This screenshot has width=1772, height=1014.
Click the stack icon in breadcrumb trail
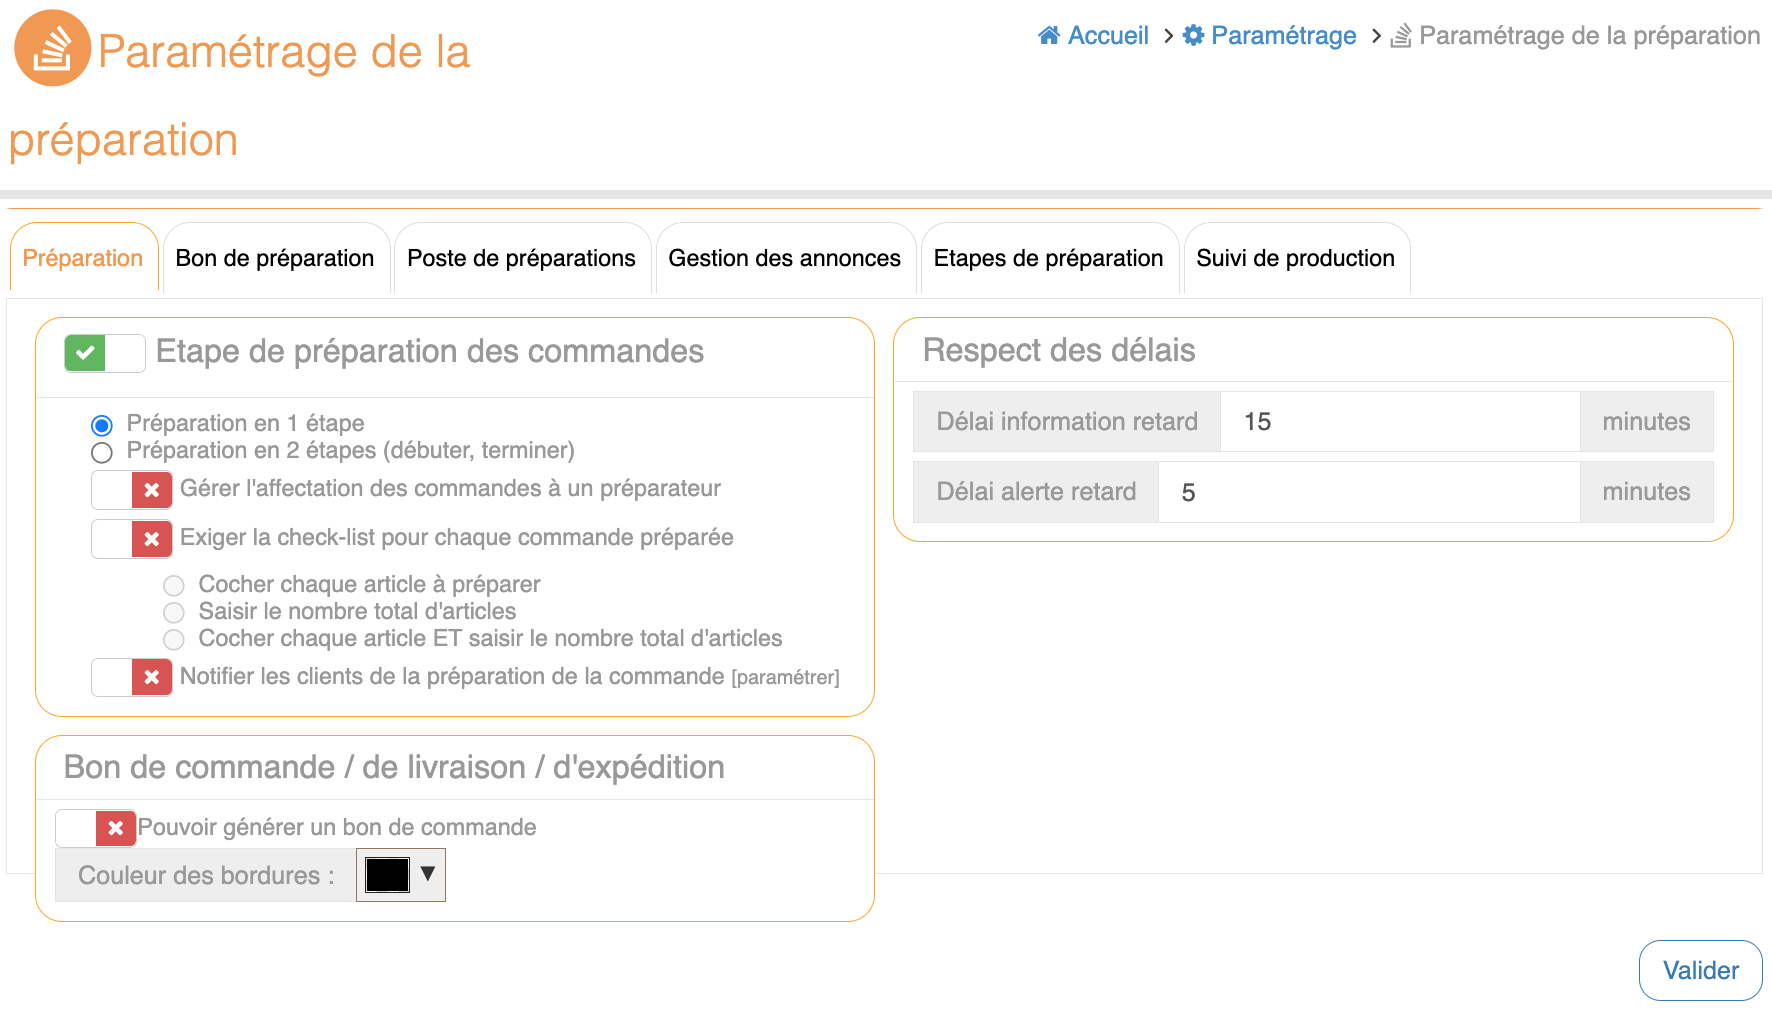pyautogui.click(x=1401, y=36)
